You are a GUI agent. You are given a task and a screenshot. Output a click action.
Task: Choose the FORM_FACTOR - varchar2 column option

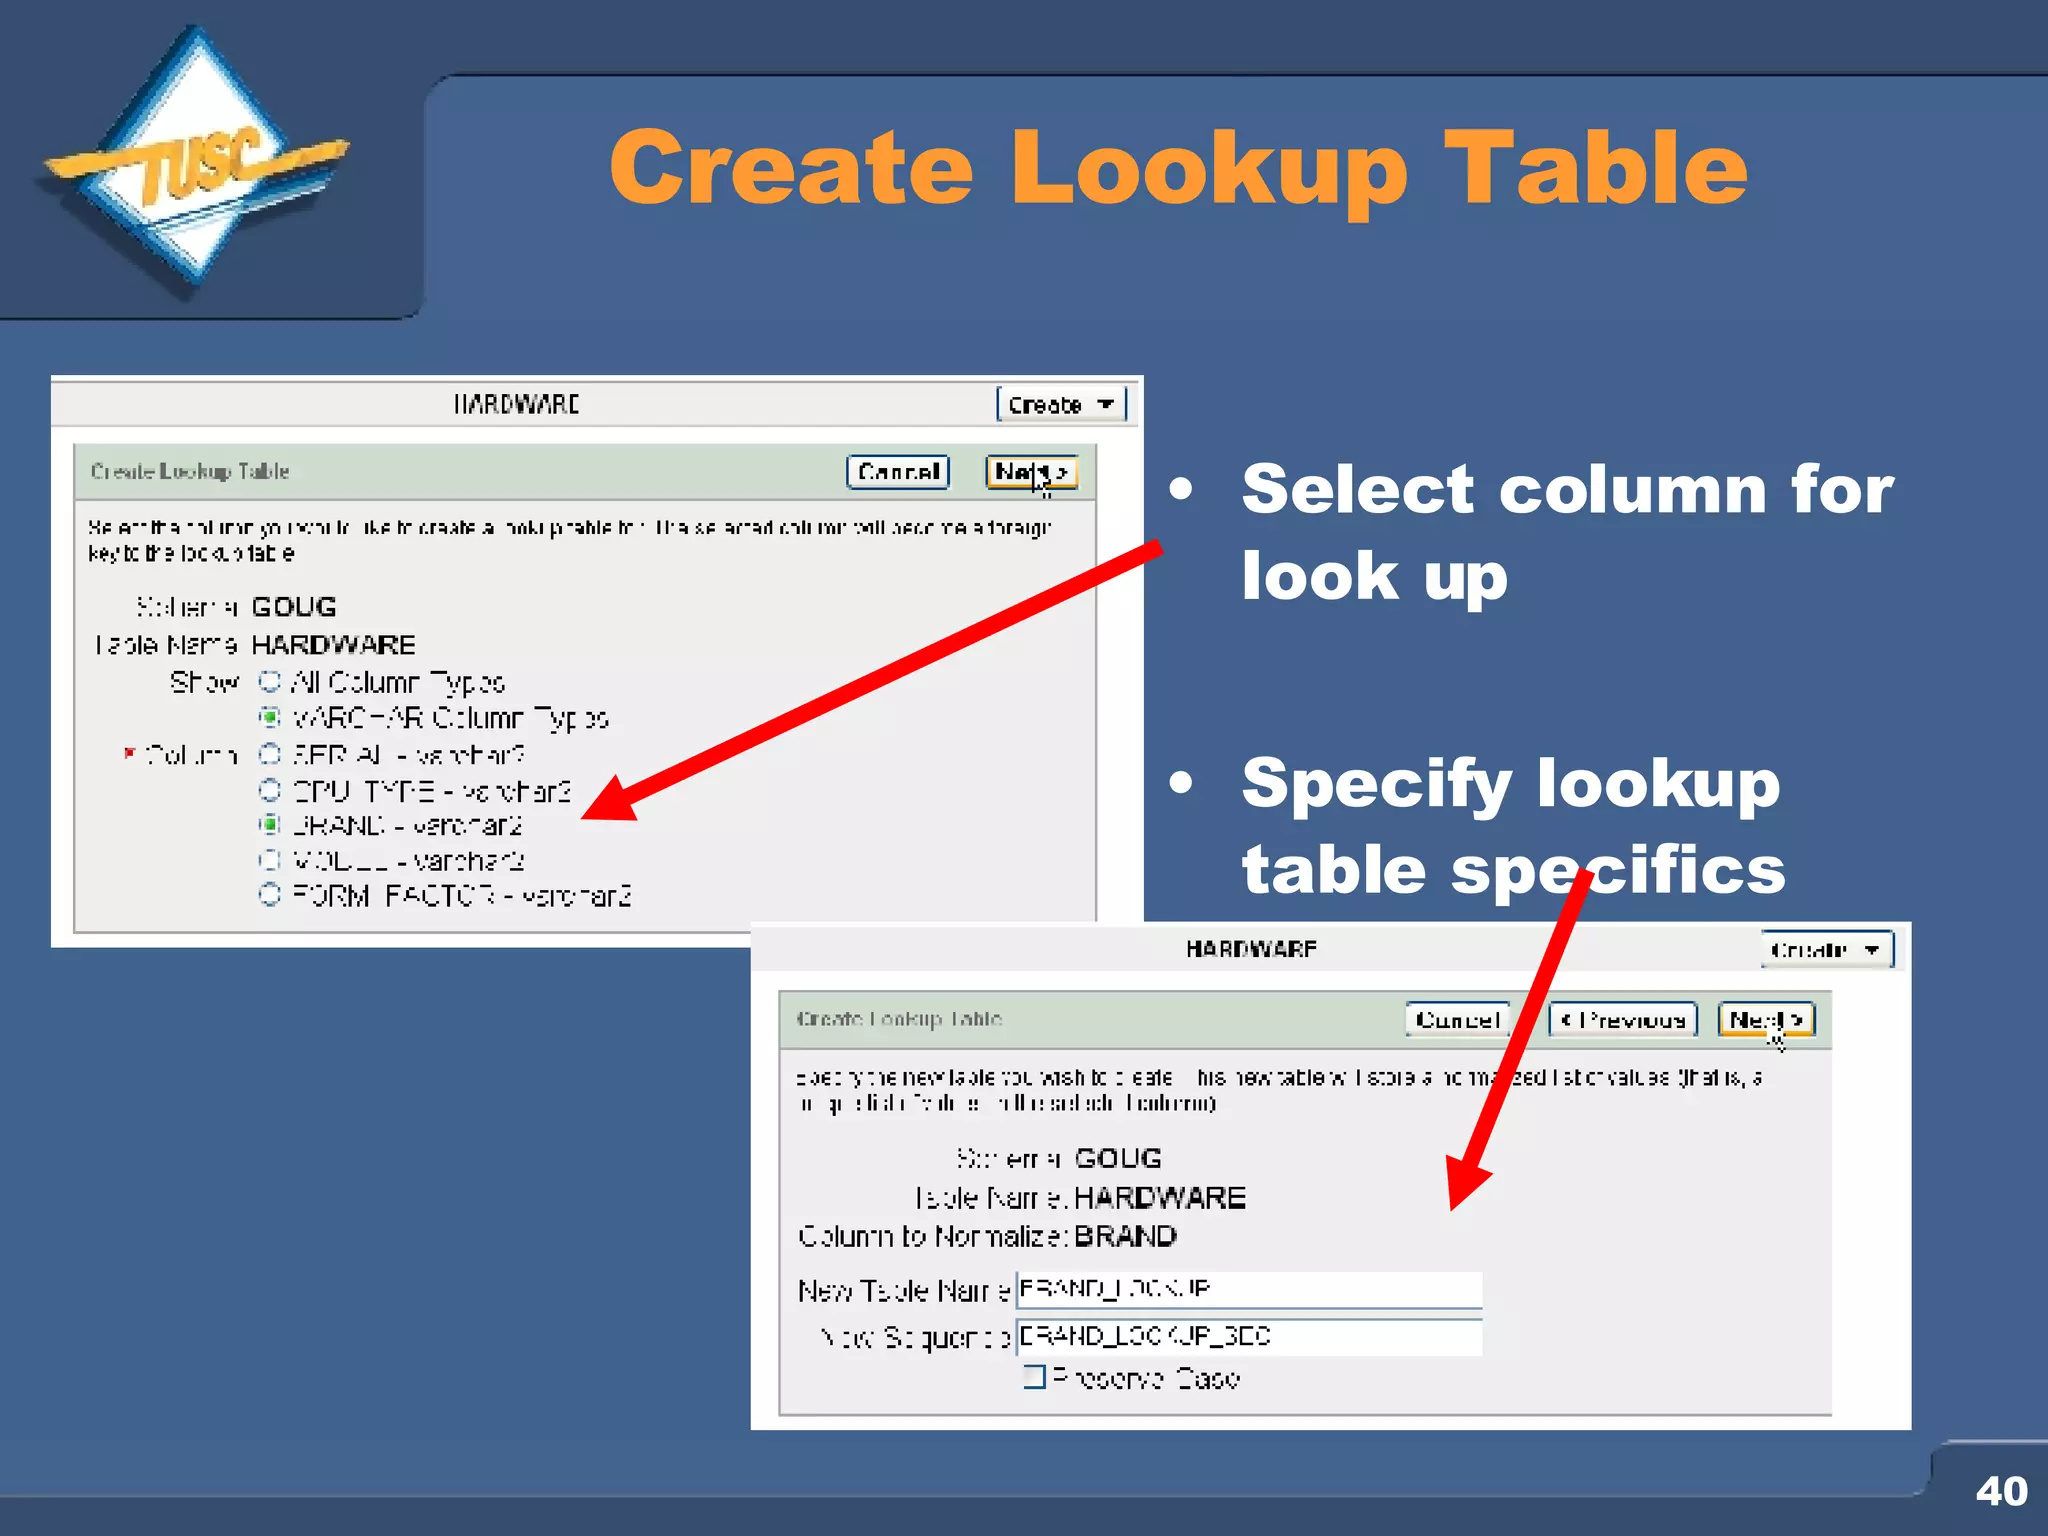pyautogui.click(x=269, y=895)
